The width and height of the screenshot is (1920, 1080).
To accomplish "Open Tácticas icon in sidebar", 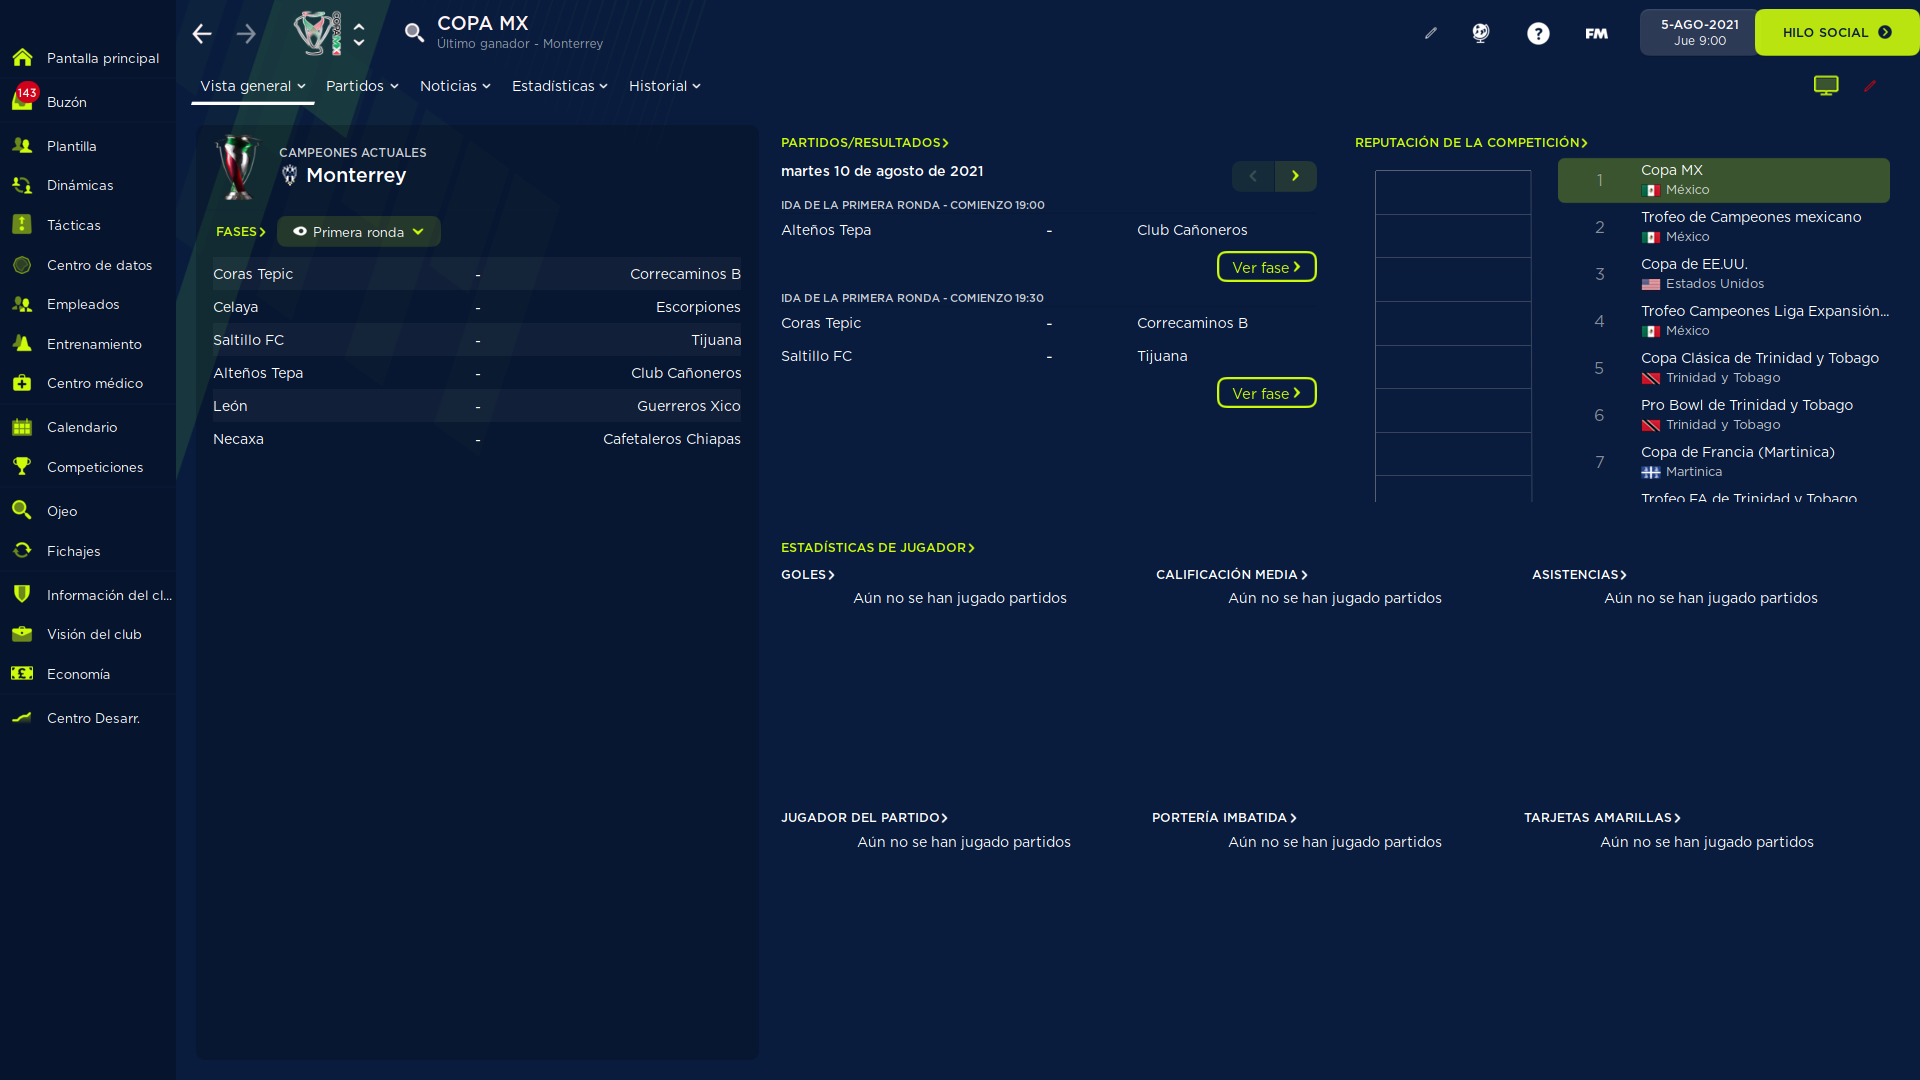I will click(22, 225).
